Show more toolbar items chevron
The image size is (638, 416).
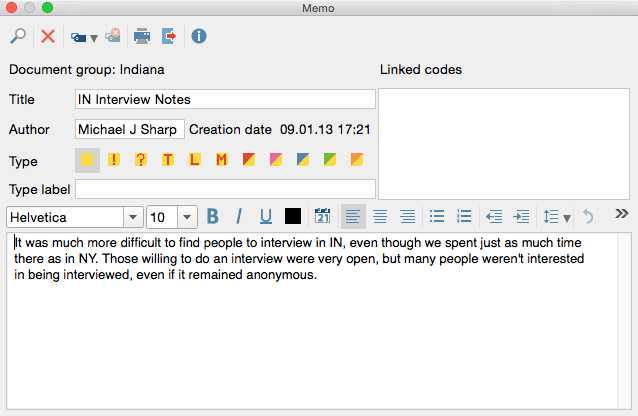621,213
